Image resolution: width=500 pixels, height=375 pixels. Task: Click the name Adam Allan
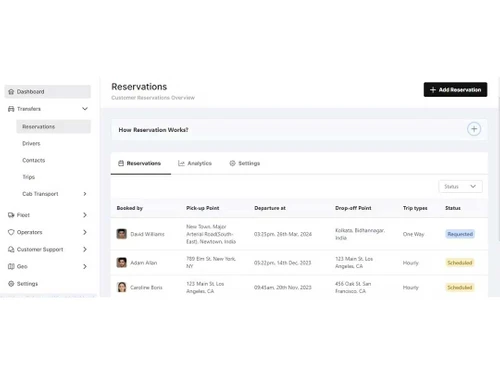[144, 263]
